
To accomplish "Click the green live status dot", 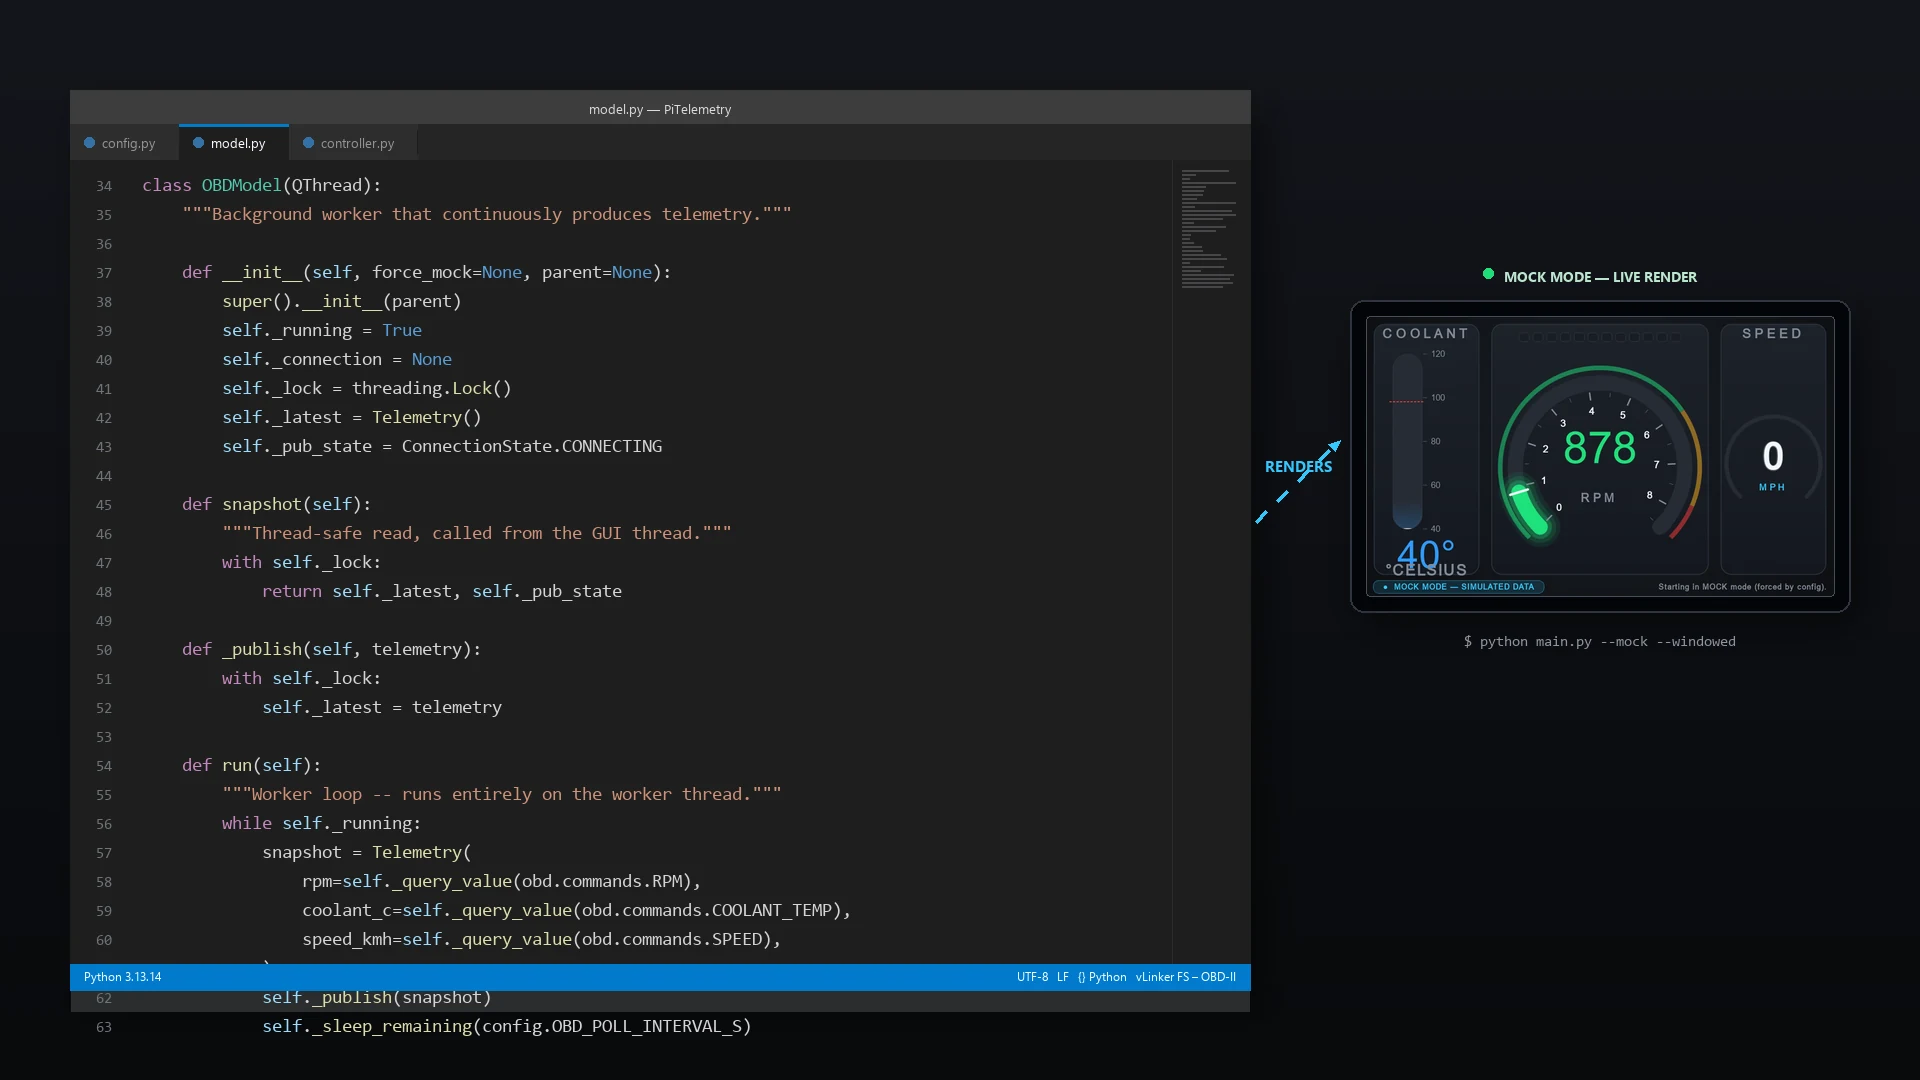I will (1488, 274).
